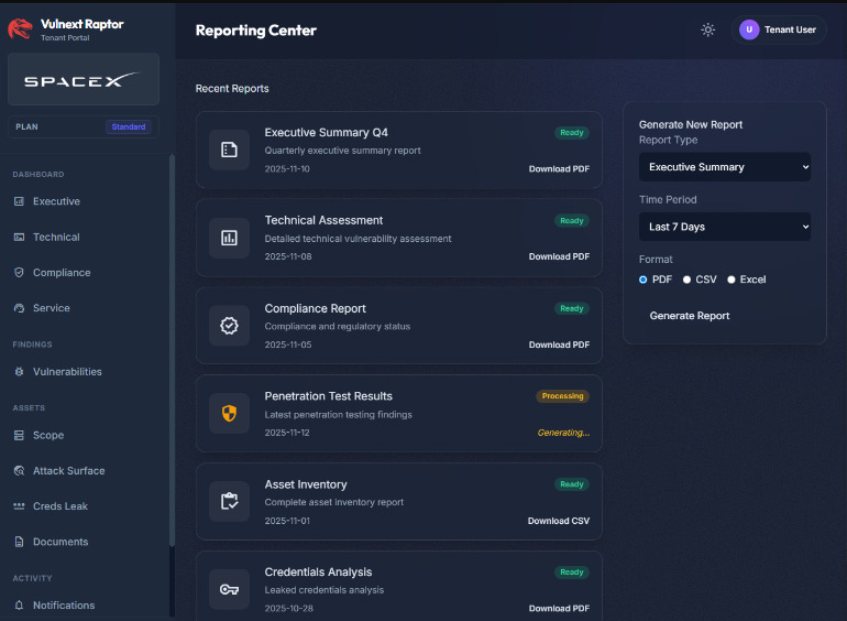847x621 pixels.
Task: Go to the Scope assets page
Action: [x=48, y=435]
